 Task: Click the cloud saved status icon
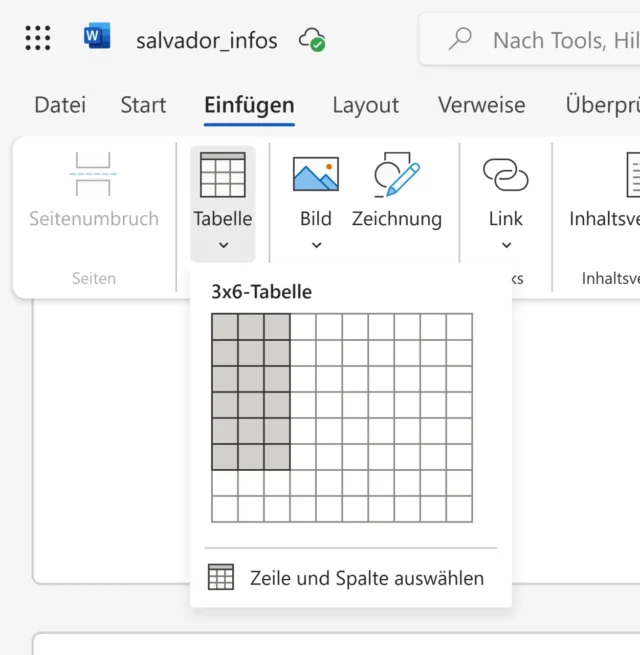(x=312, y=40)
